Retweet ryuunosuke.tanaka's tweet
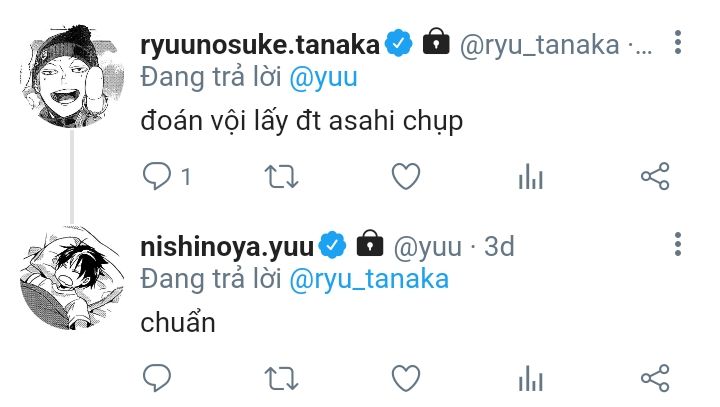The width and height of the screenshot is (720, 407). pos(281,177)
